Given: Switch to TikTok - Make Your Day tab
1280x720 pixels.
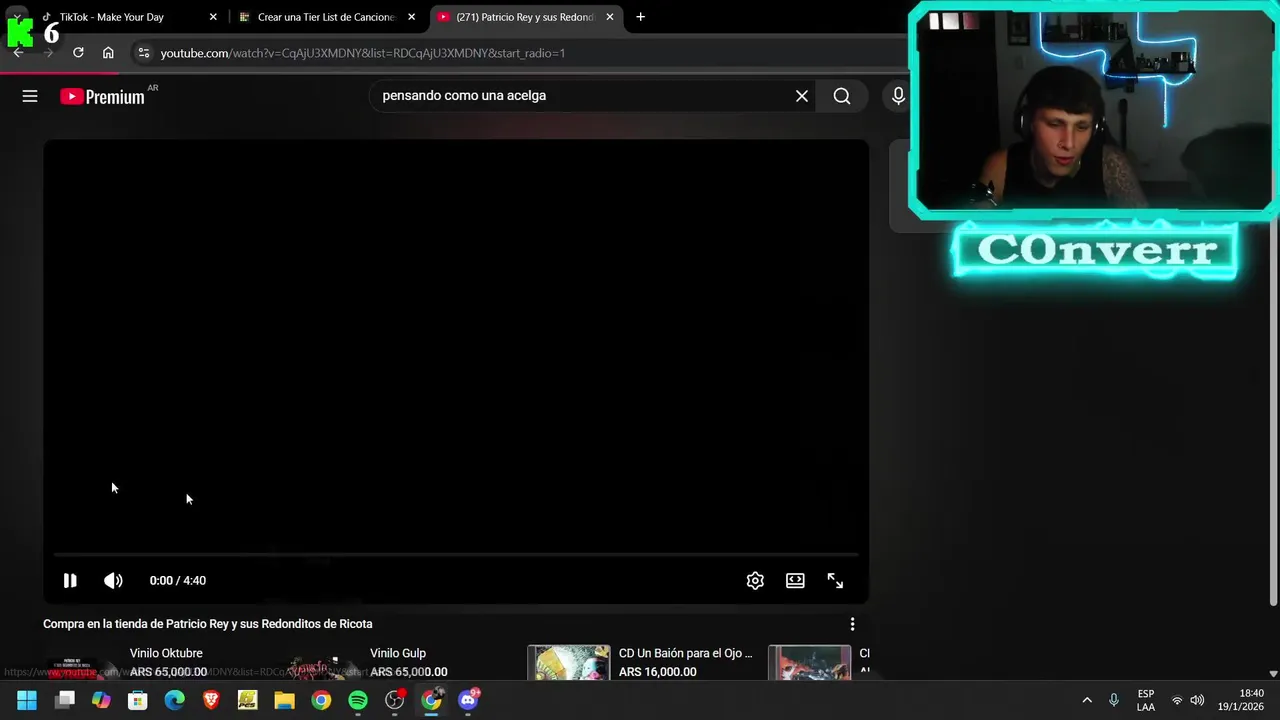Looking at the screenshot, I should pos(111,17).
